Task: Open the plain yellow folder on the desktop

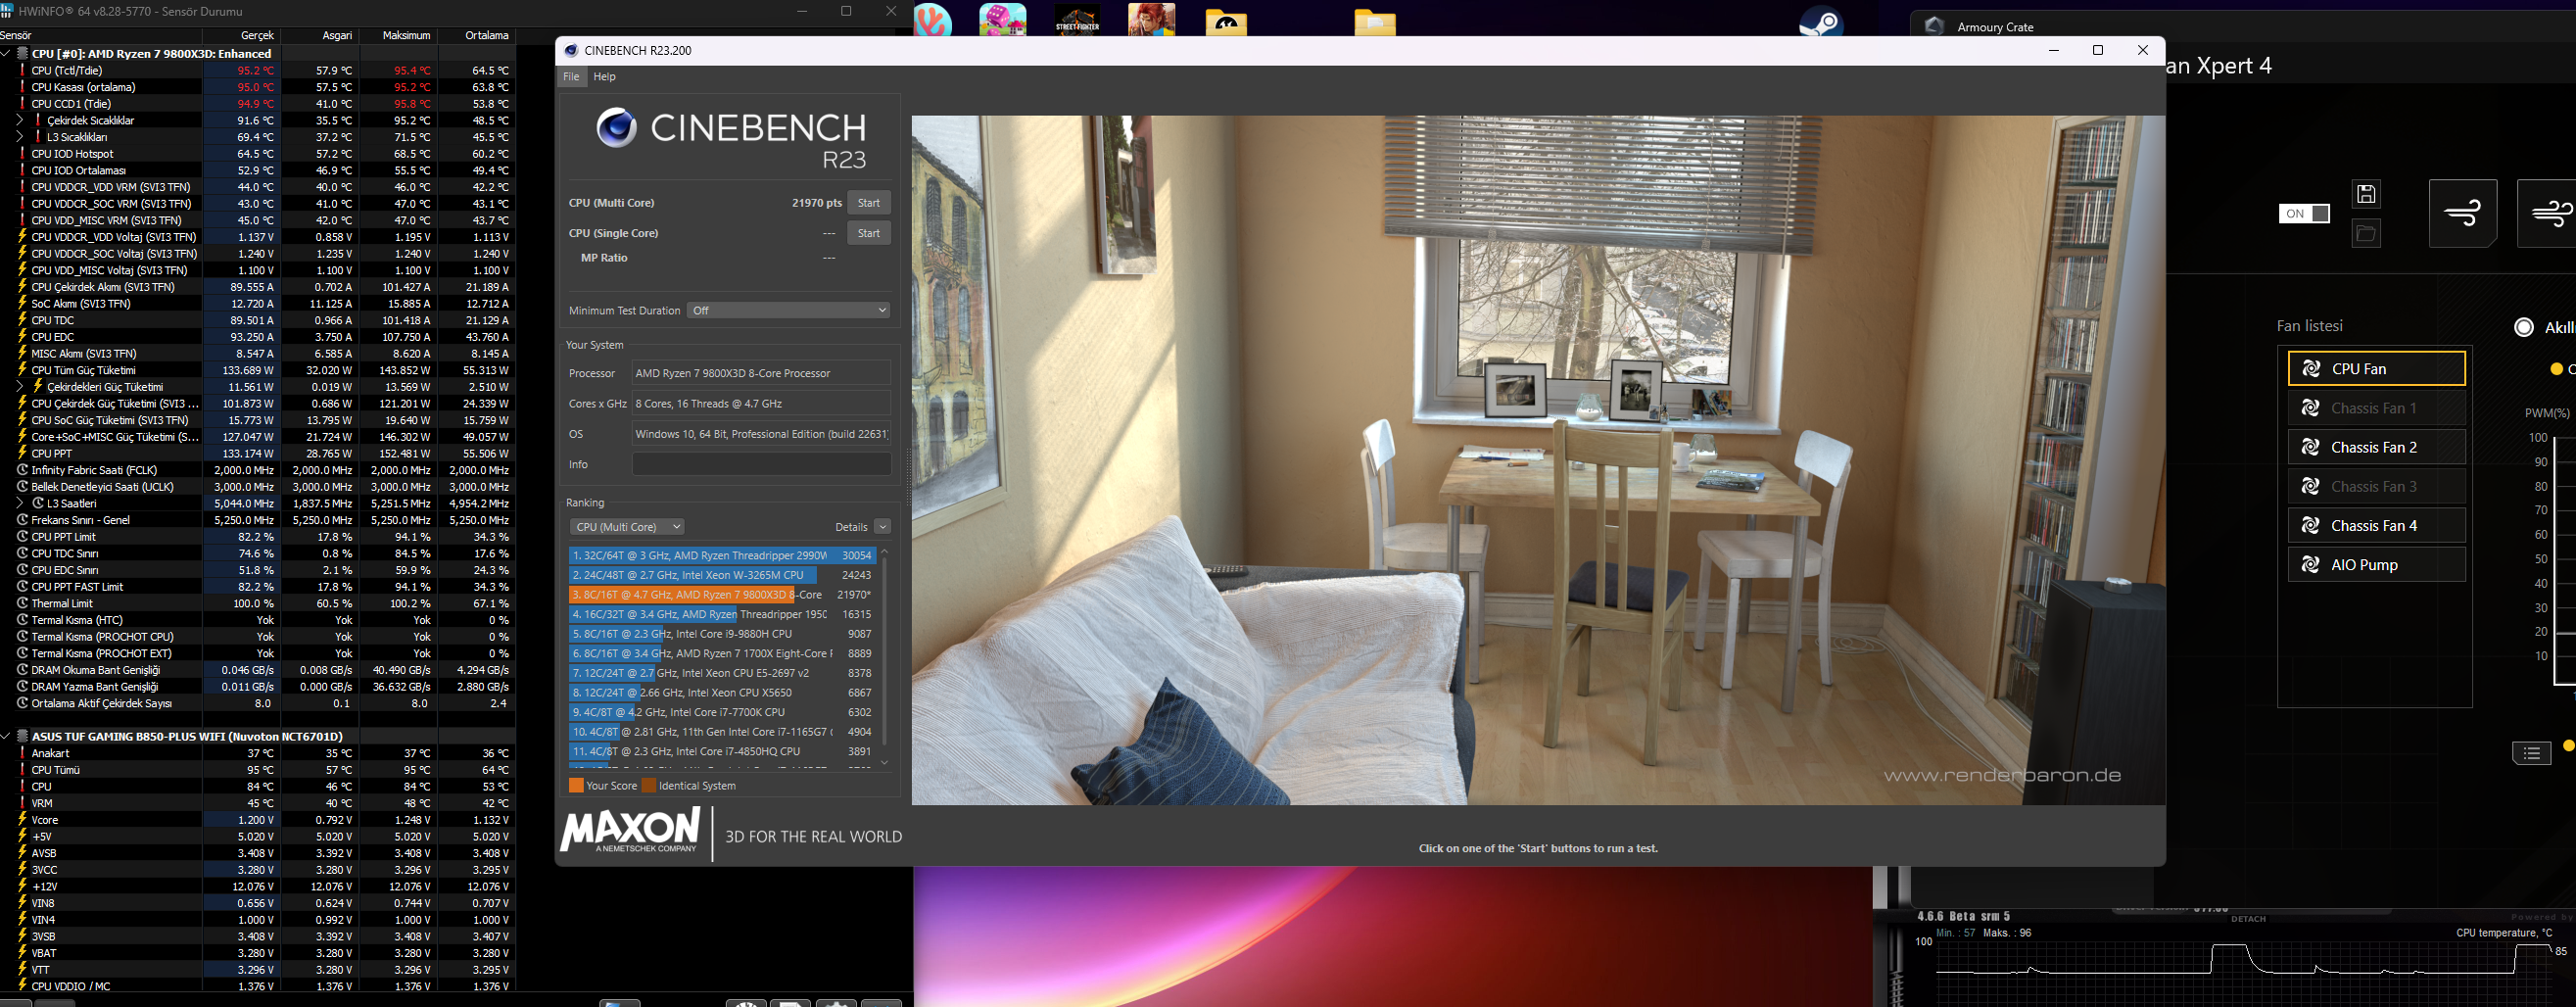Action: coord(1375,22)
